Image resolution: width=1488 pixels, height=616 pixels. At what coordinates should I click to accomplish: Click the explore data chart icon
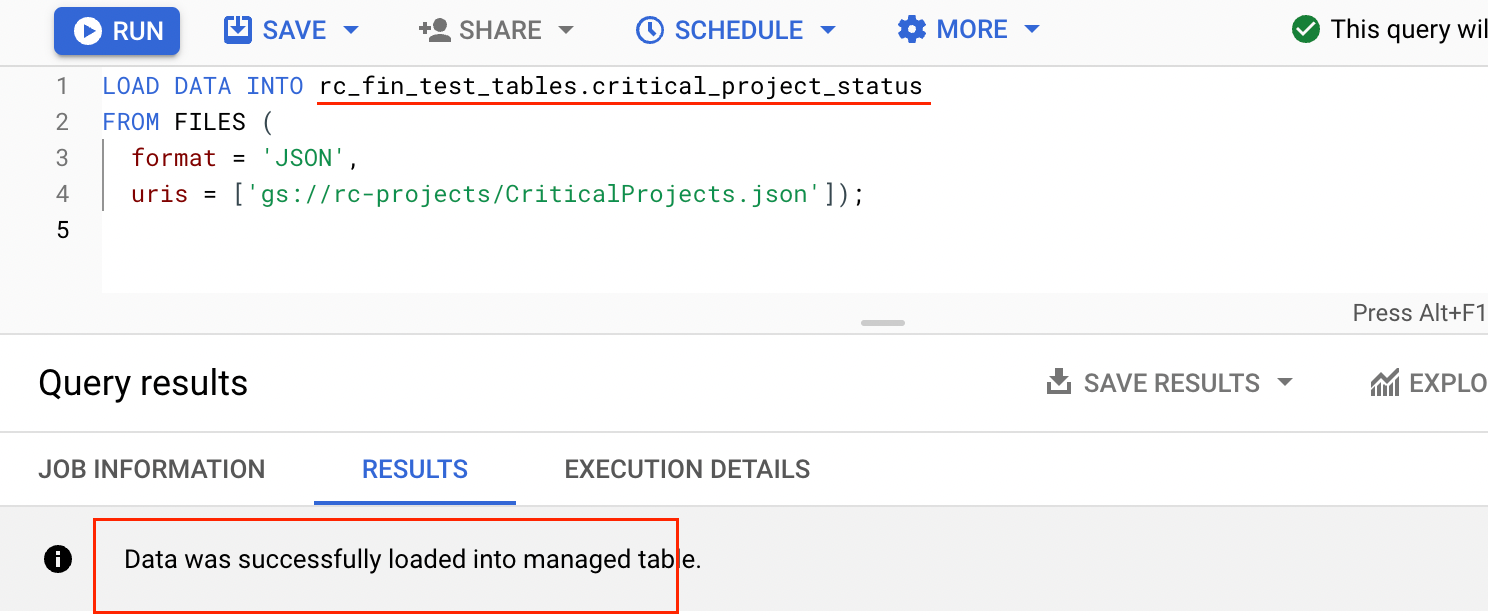1385,382
